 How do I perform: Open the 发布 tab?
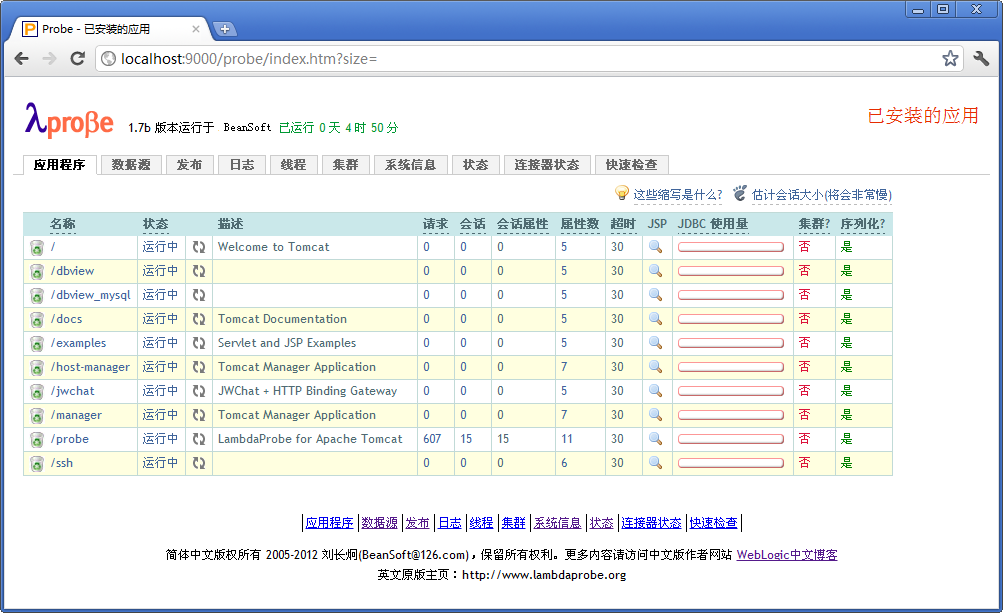[x=189, y=164]
